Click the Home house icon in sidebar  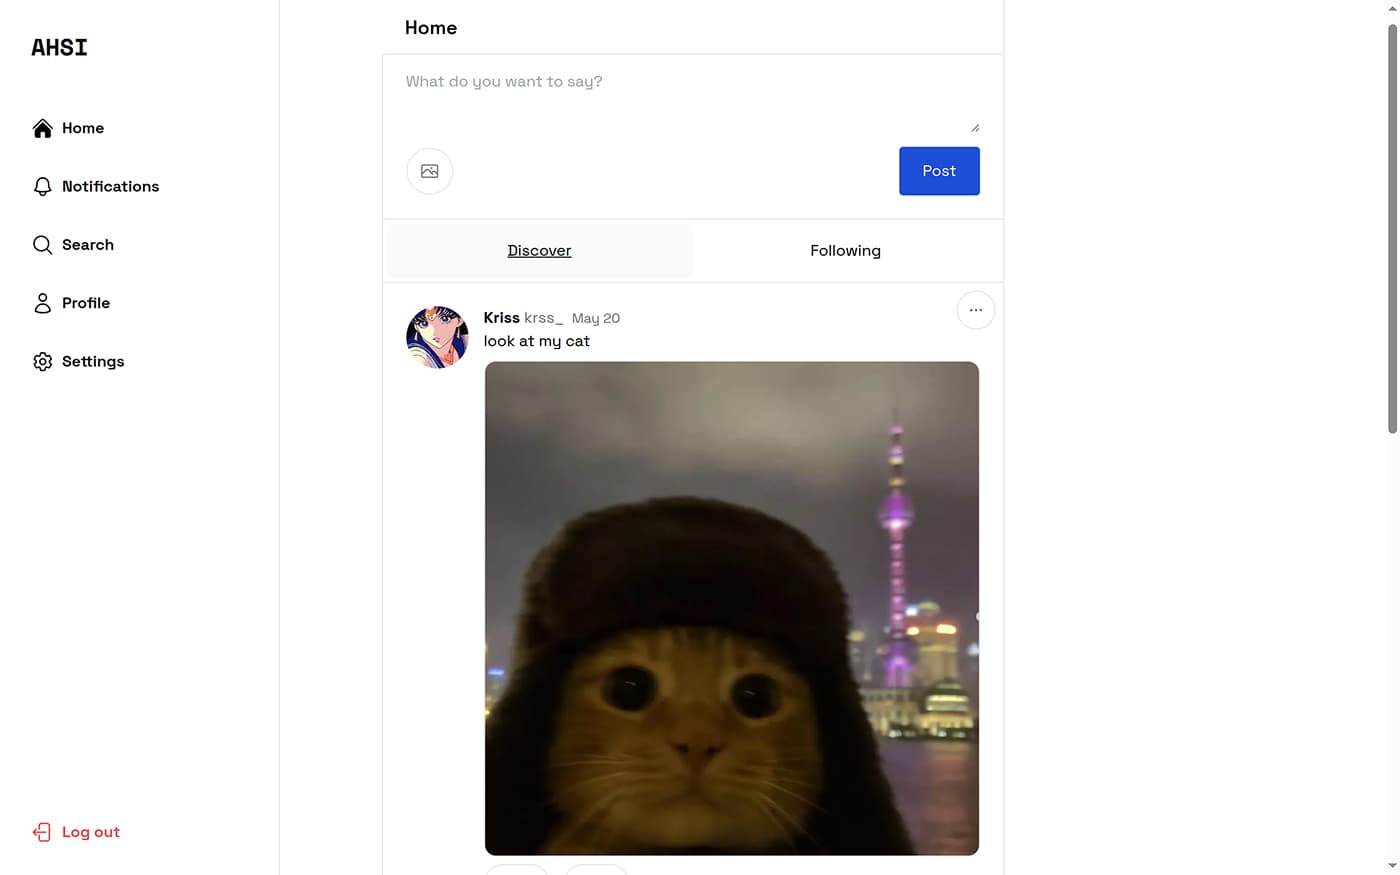(x=42, y=128)
